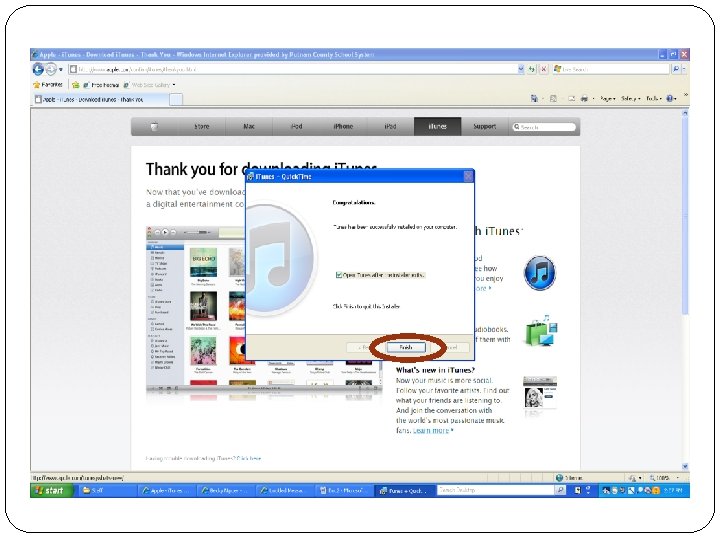Close the iTunes + QuickTime installer dialog
720x540 pixels.
coord(468,176)
